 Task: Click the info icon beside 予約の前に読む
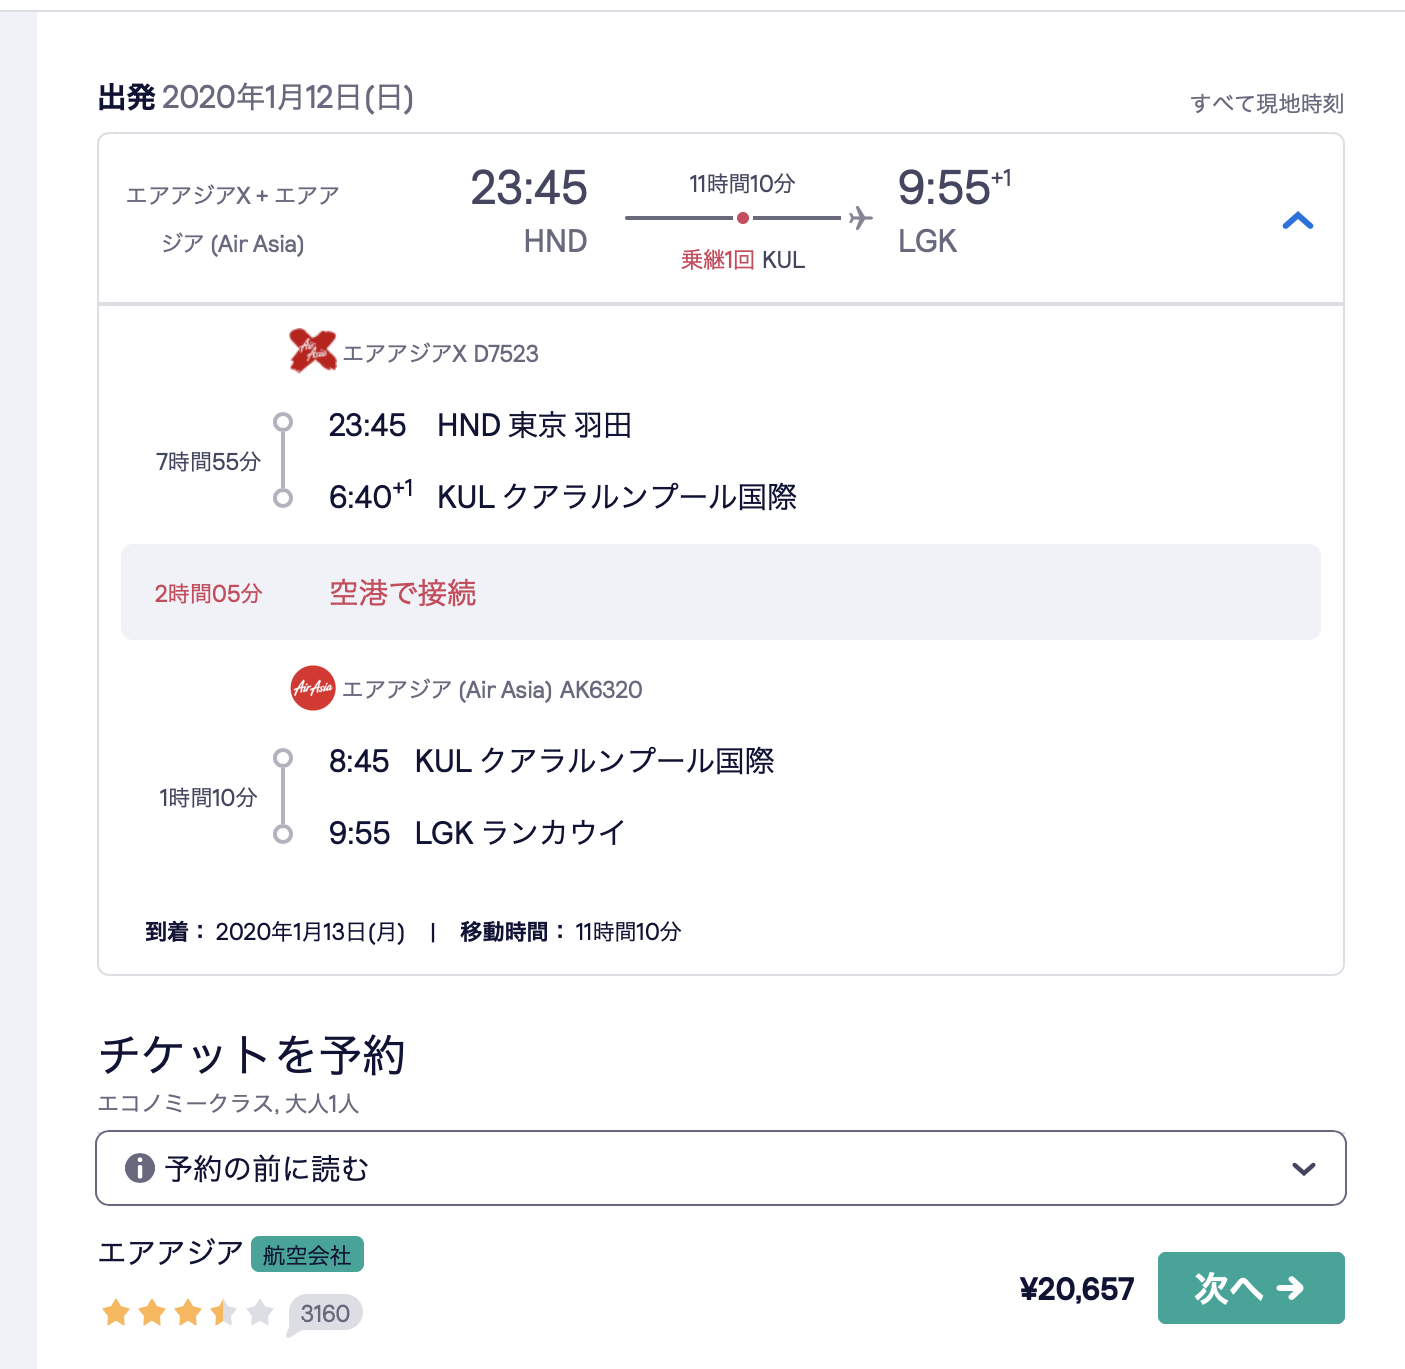click(140, 1167)
